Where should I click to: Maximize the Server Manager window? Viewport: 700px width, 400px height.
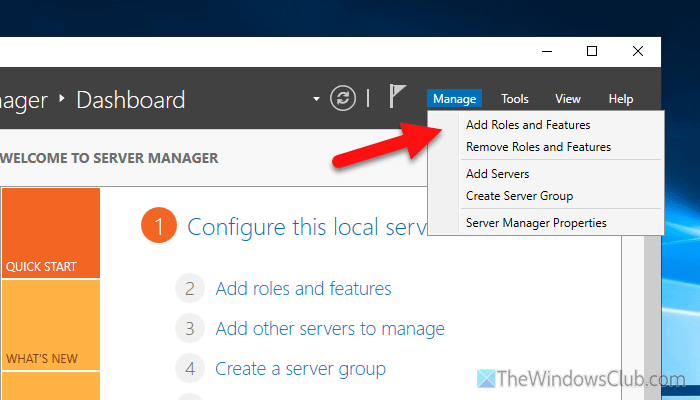pos(592,51)
